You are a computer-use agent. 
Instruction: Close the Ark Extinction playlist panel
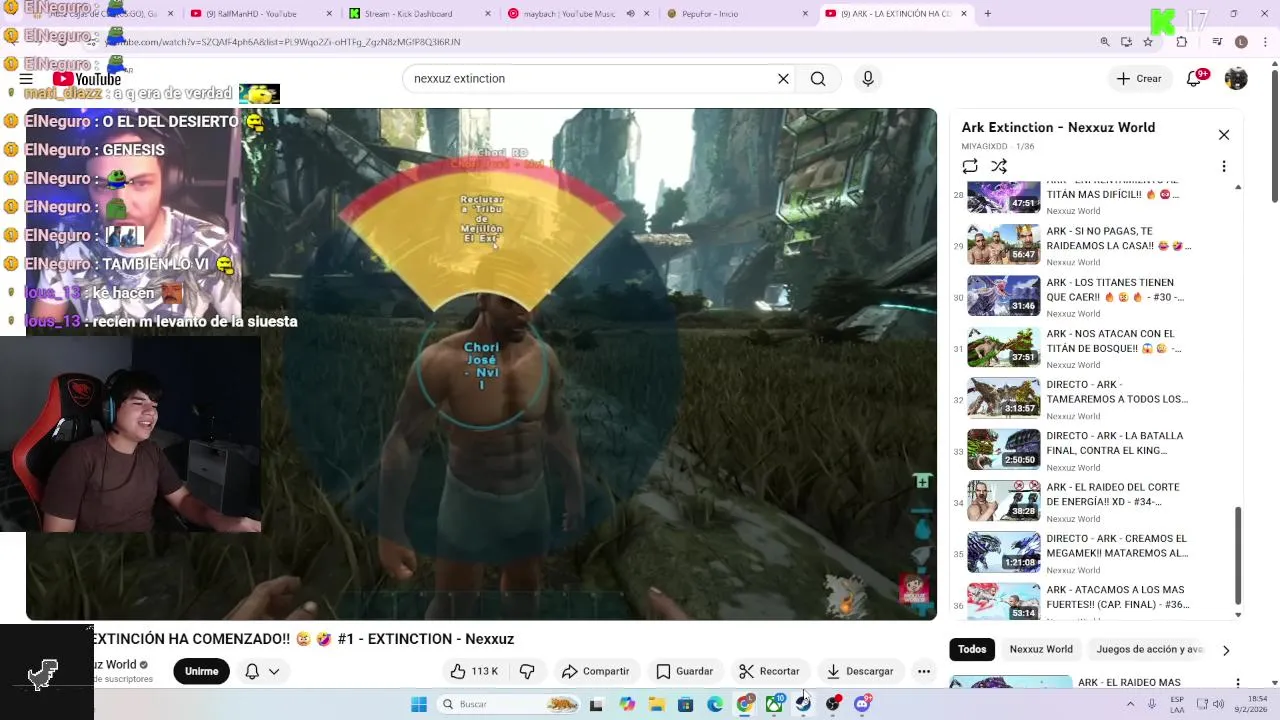click(x=1223, y=135)
